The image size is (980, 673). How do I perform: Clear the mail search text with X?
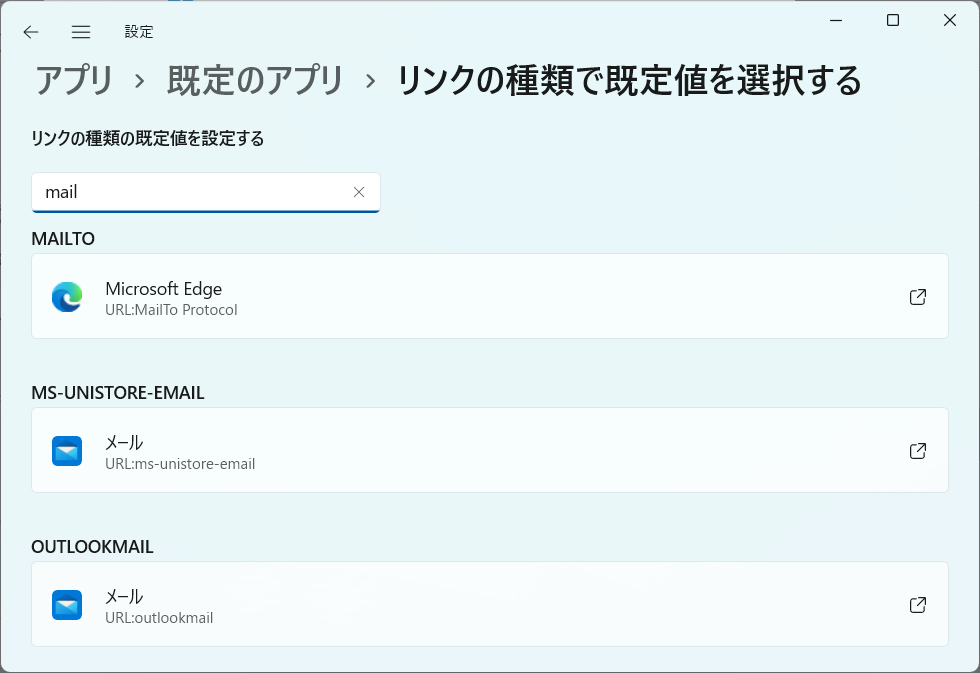(359, 192)
